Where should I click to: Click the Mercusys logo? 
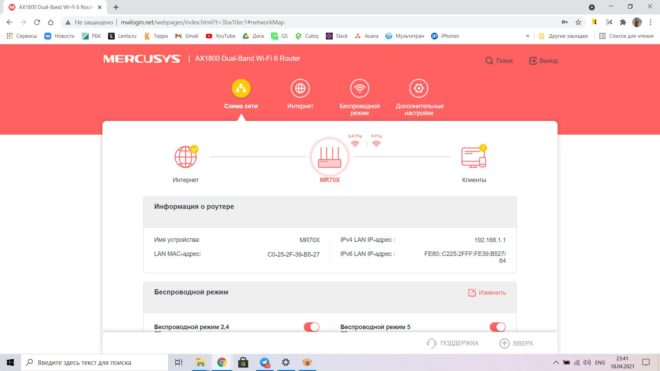[x=142, y=59]
